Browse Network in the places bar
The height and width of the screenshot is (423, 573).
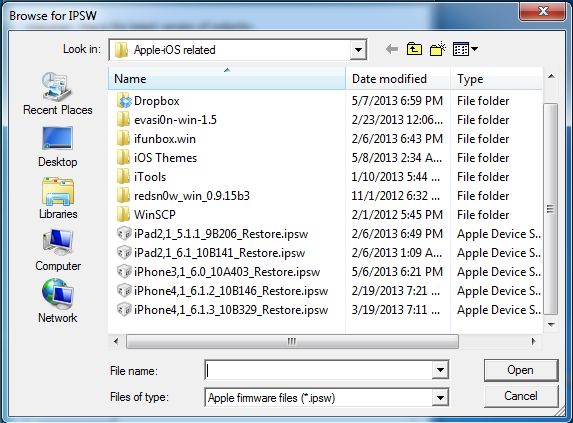pyautogui.click(x=58, y=302)
